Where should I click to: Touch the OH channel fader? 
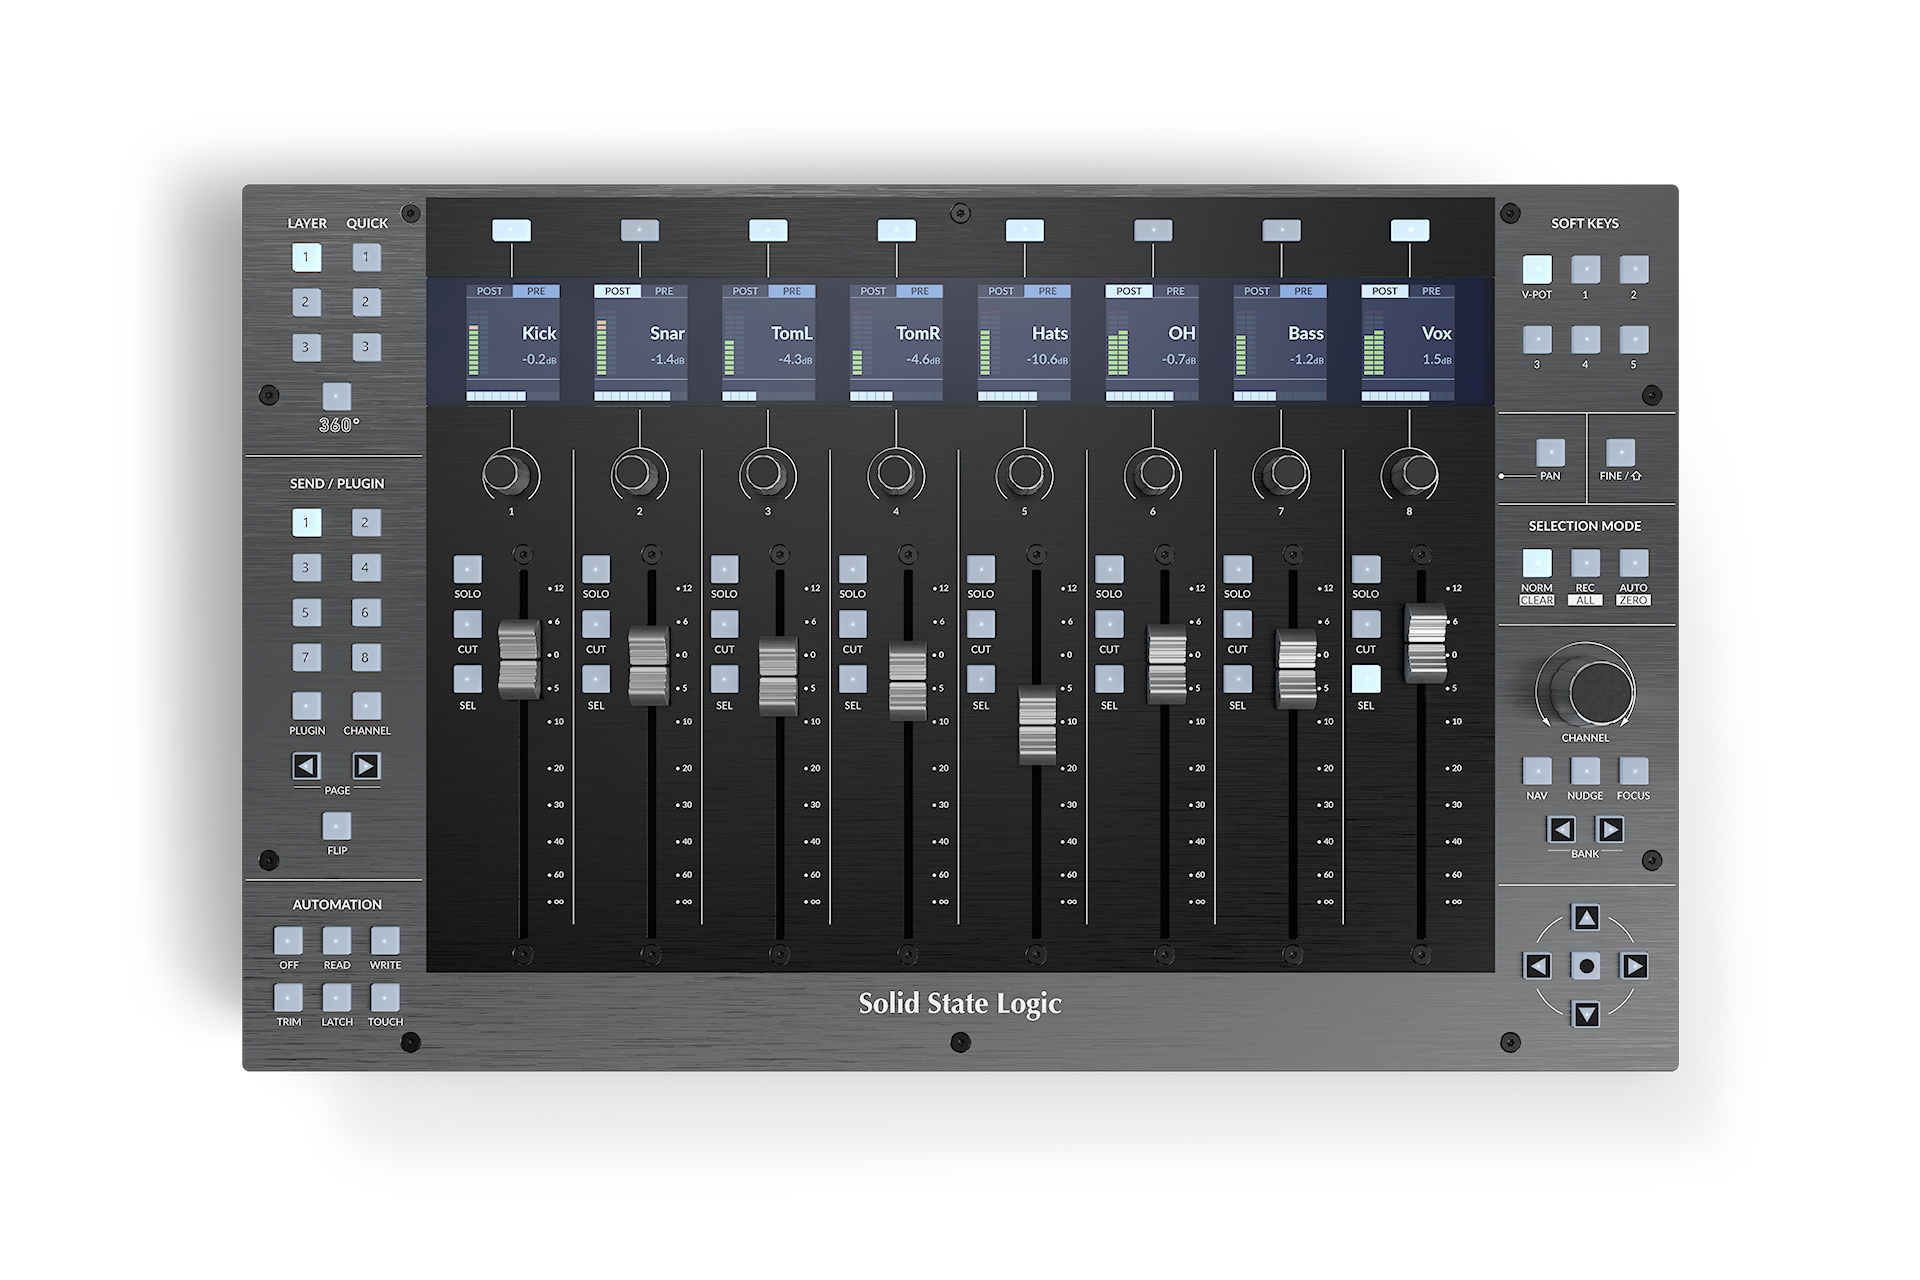(x=1167, y=663)
